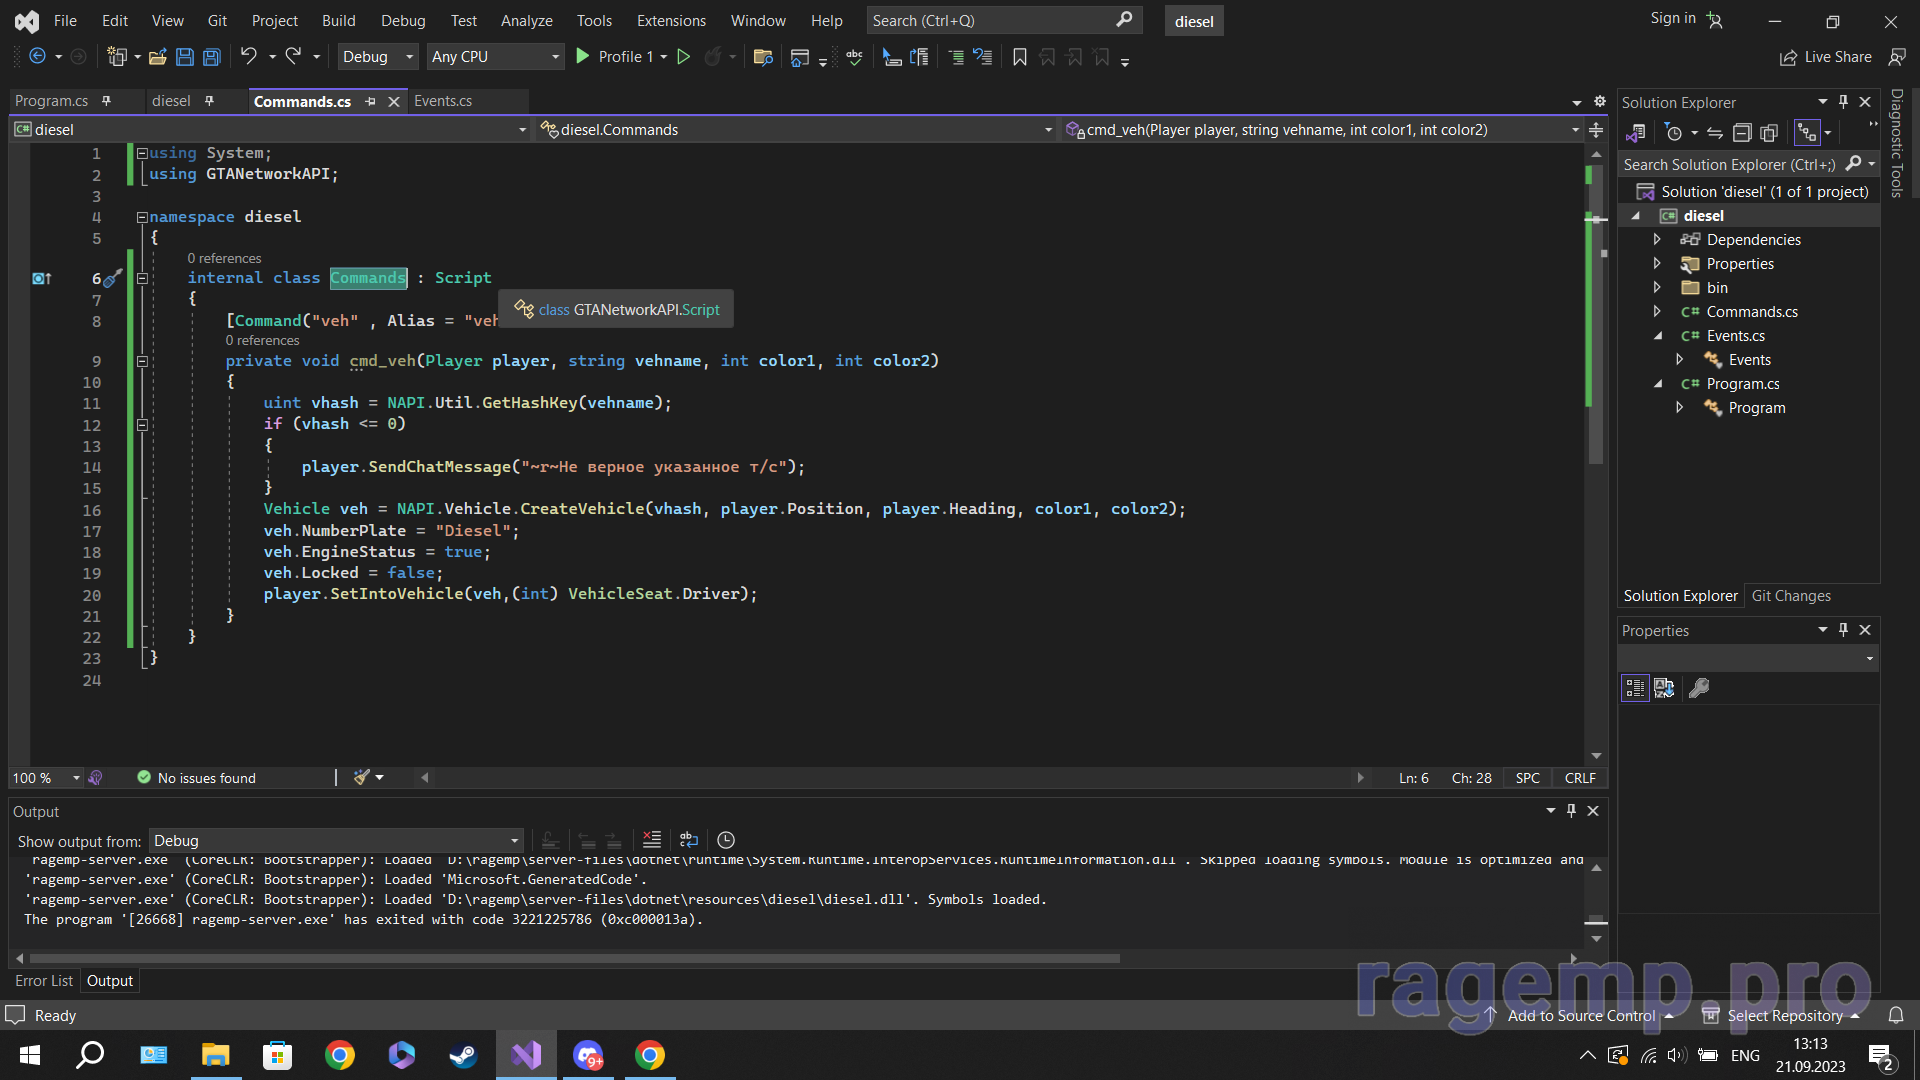Open the Show output from dropdown
Image resolution: width=1920 pixels, height=1080 pixels.
(x=336, y=841)
